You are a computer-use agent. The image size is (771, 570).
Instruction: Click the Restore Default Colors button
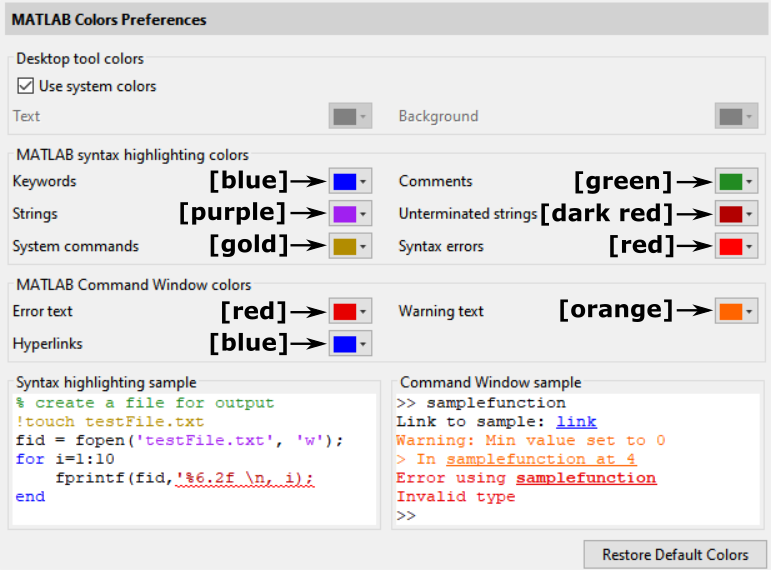pyautogui.click(x=675, y=555)
